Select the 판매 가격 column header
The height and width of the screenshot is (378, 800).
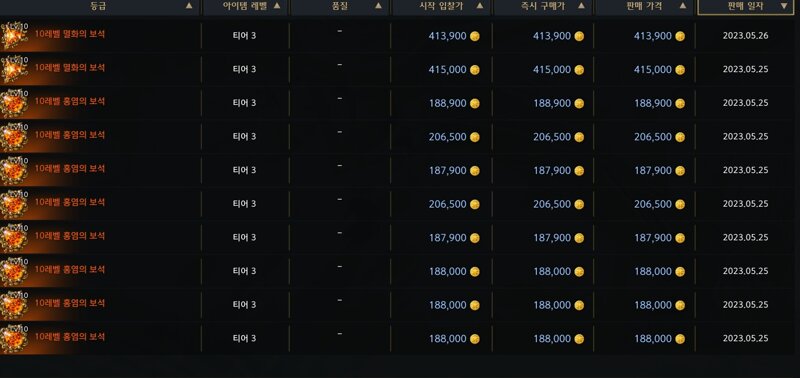pyautogui.click(x=644, y=7)
